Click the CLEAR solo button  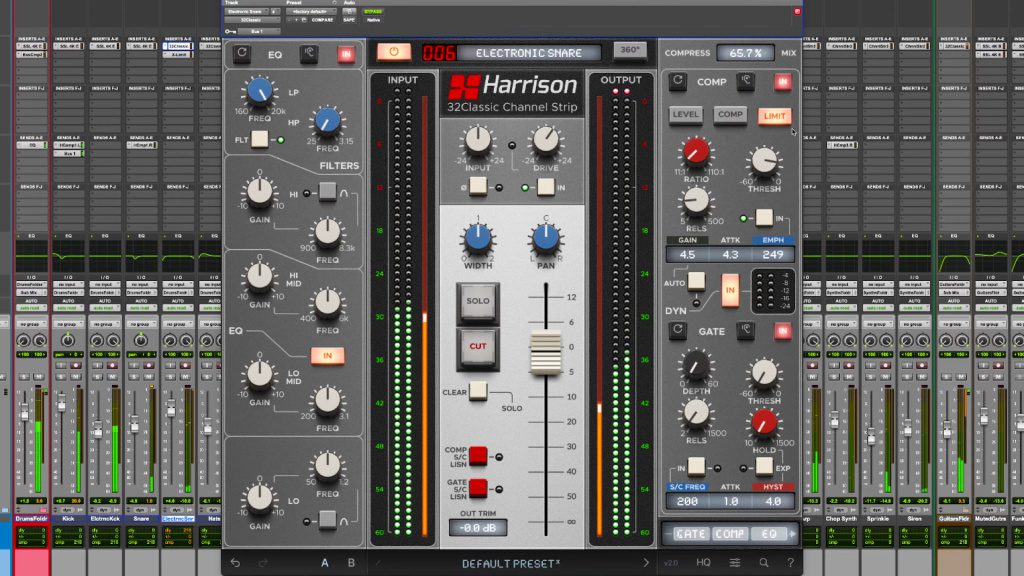[478, 391]
